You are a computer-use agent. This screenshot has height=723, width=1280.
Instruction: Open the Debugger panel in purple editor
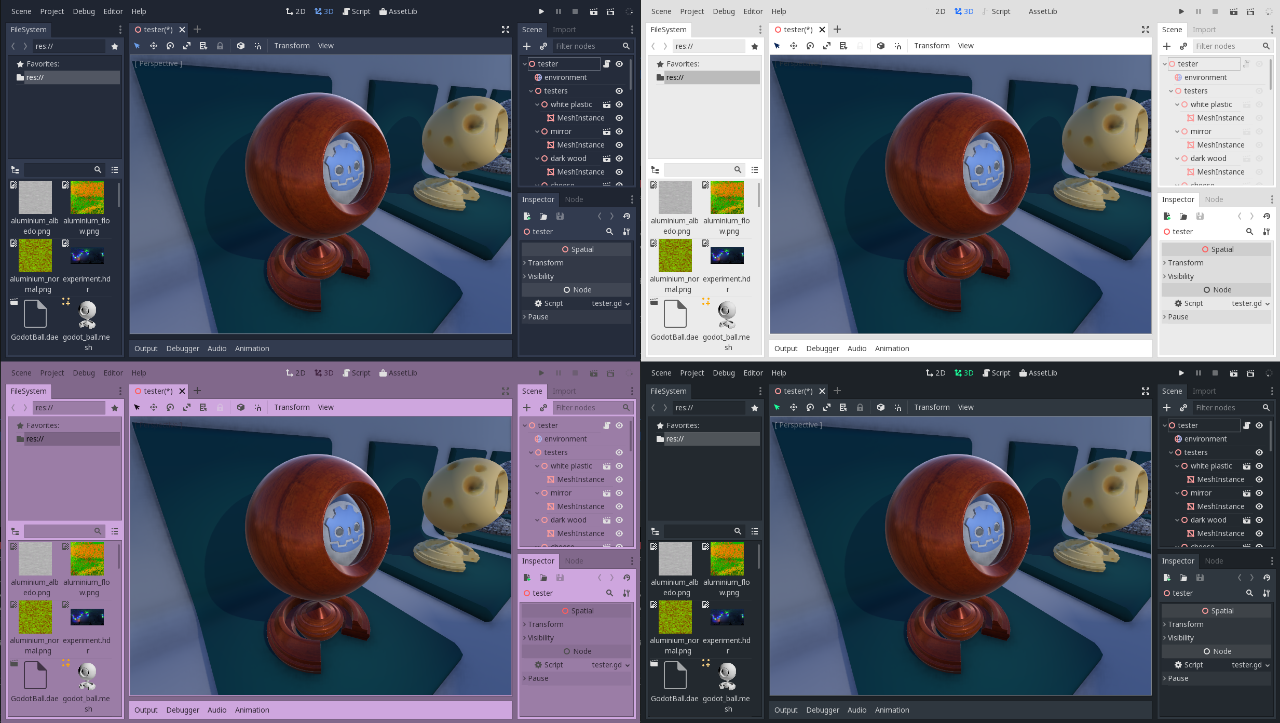coord(183,710)
